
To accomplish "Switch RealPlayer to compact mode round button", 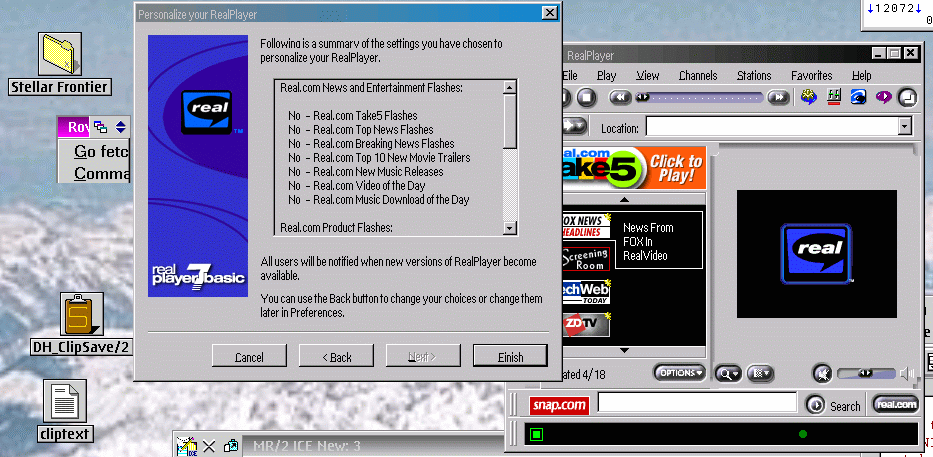I will pyautogui.click(x=908, y=98).
